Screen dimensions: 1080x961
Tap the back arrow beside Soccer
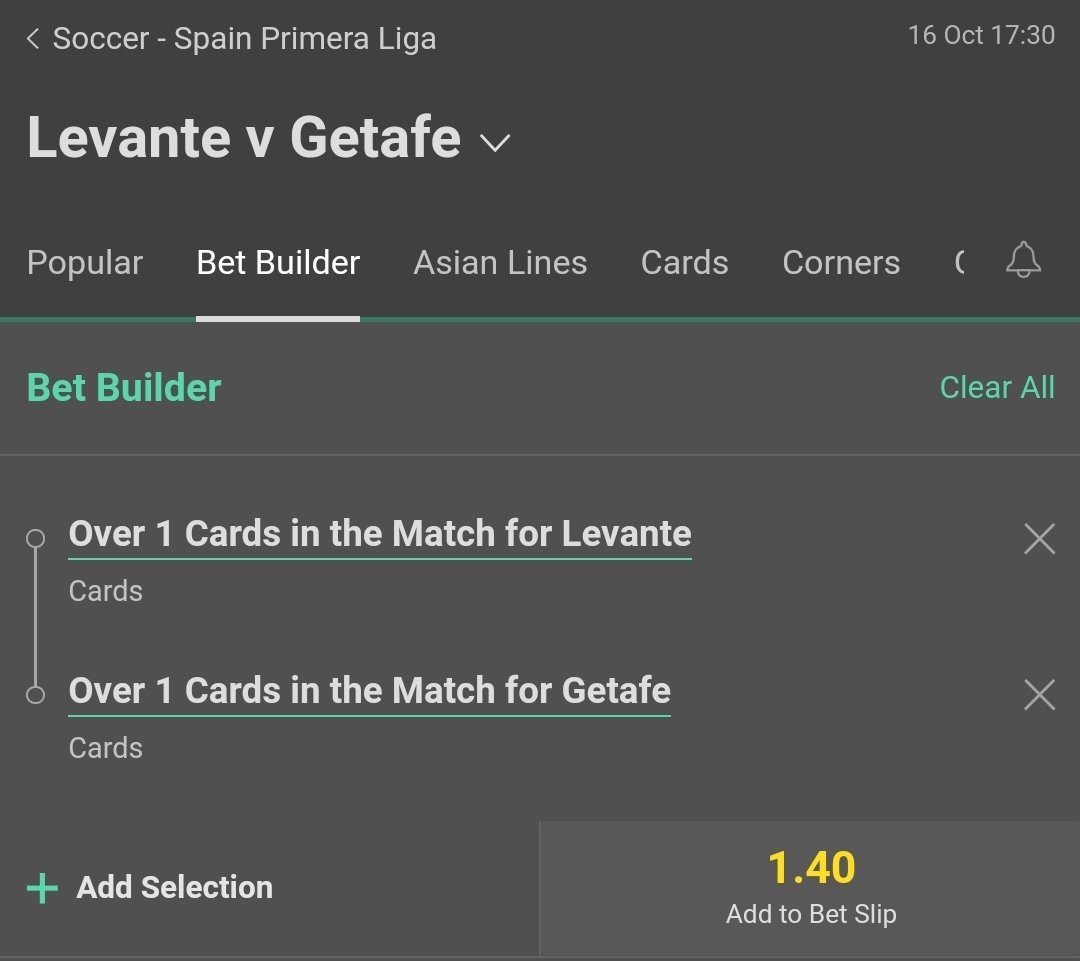click(33, 40)
